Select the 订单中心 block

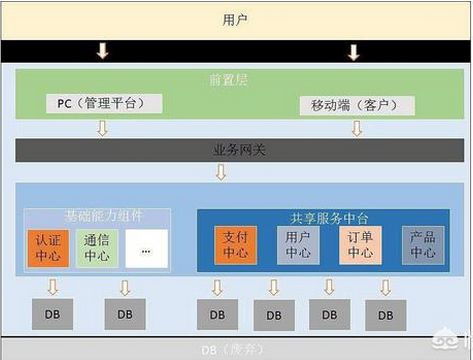(x=360, y=245)
